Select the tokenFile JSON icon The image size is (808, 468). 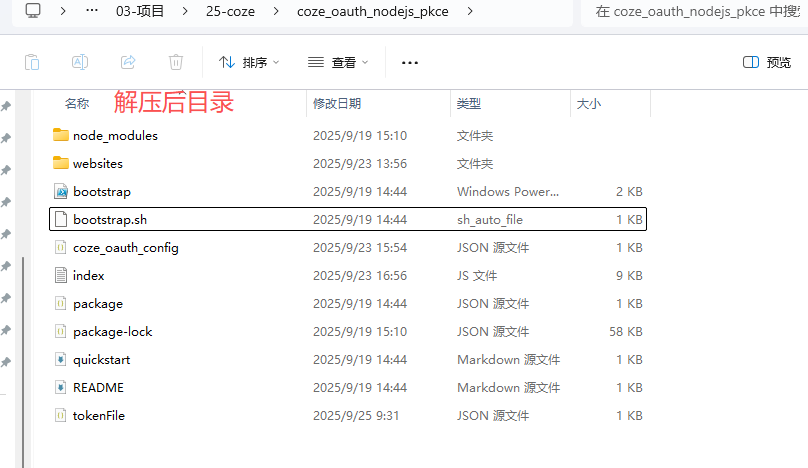pos(61,415)
